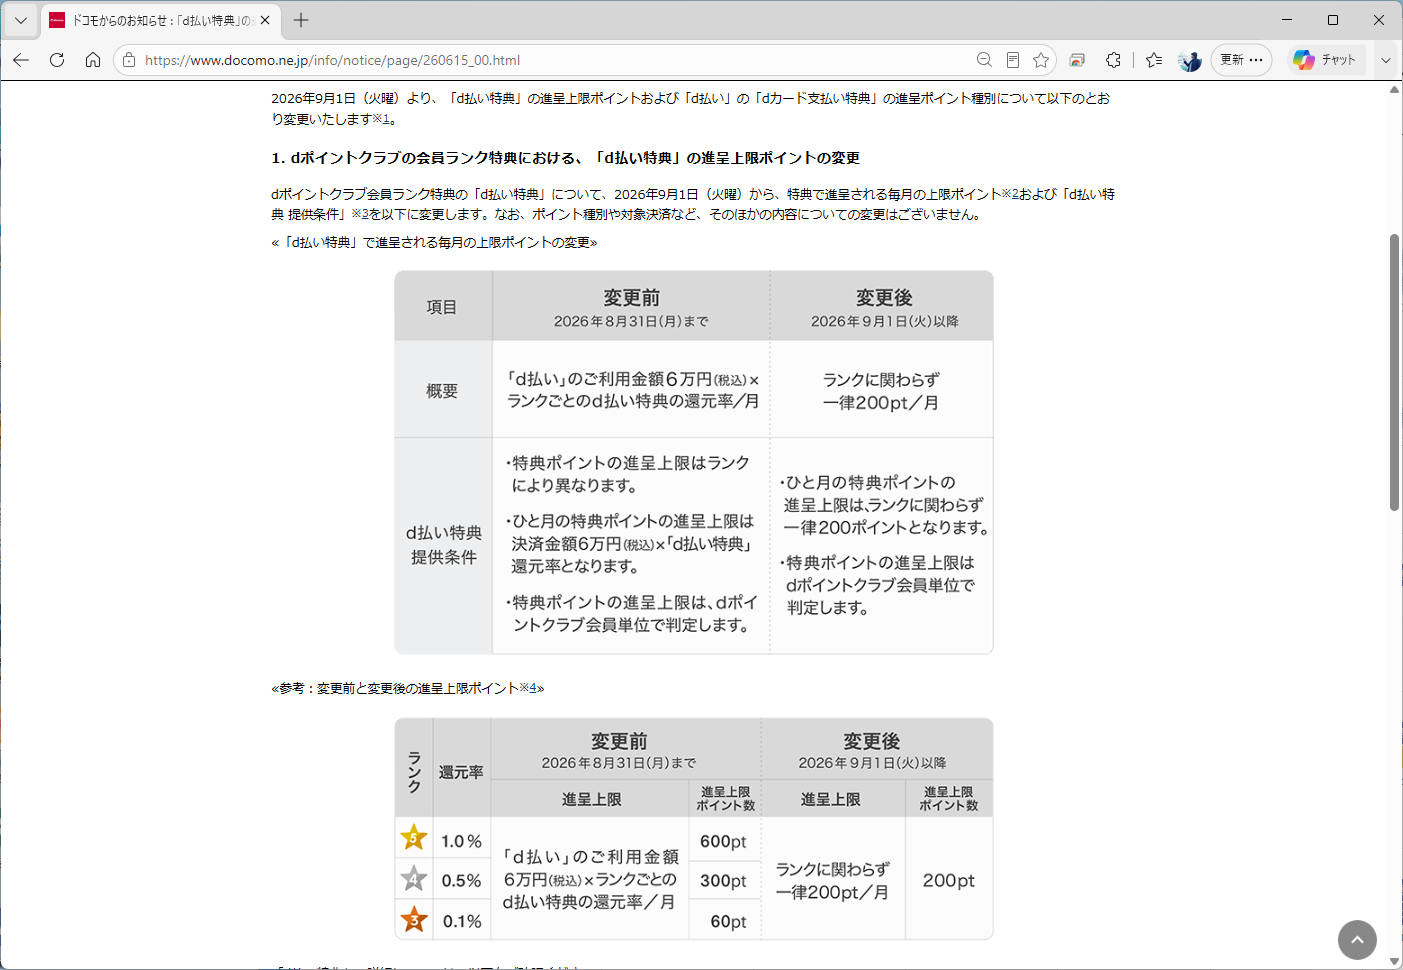Maximize the browser window
This screenshot has height=970, width=1403.
[x=1333, y=20]
